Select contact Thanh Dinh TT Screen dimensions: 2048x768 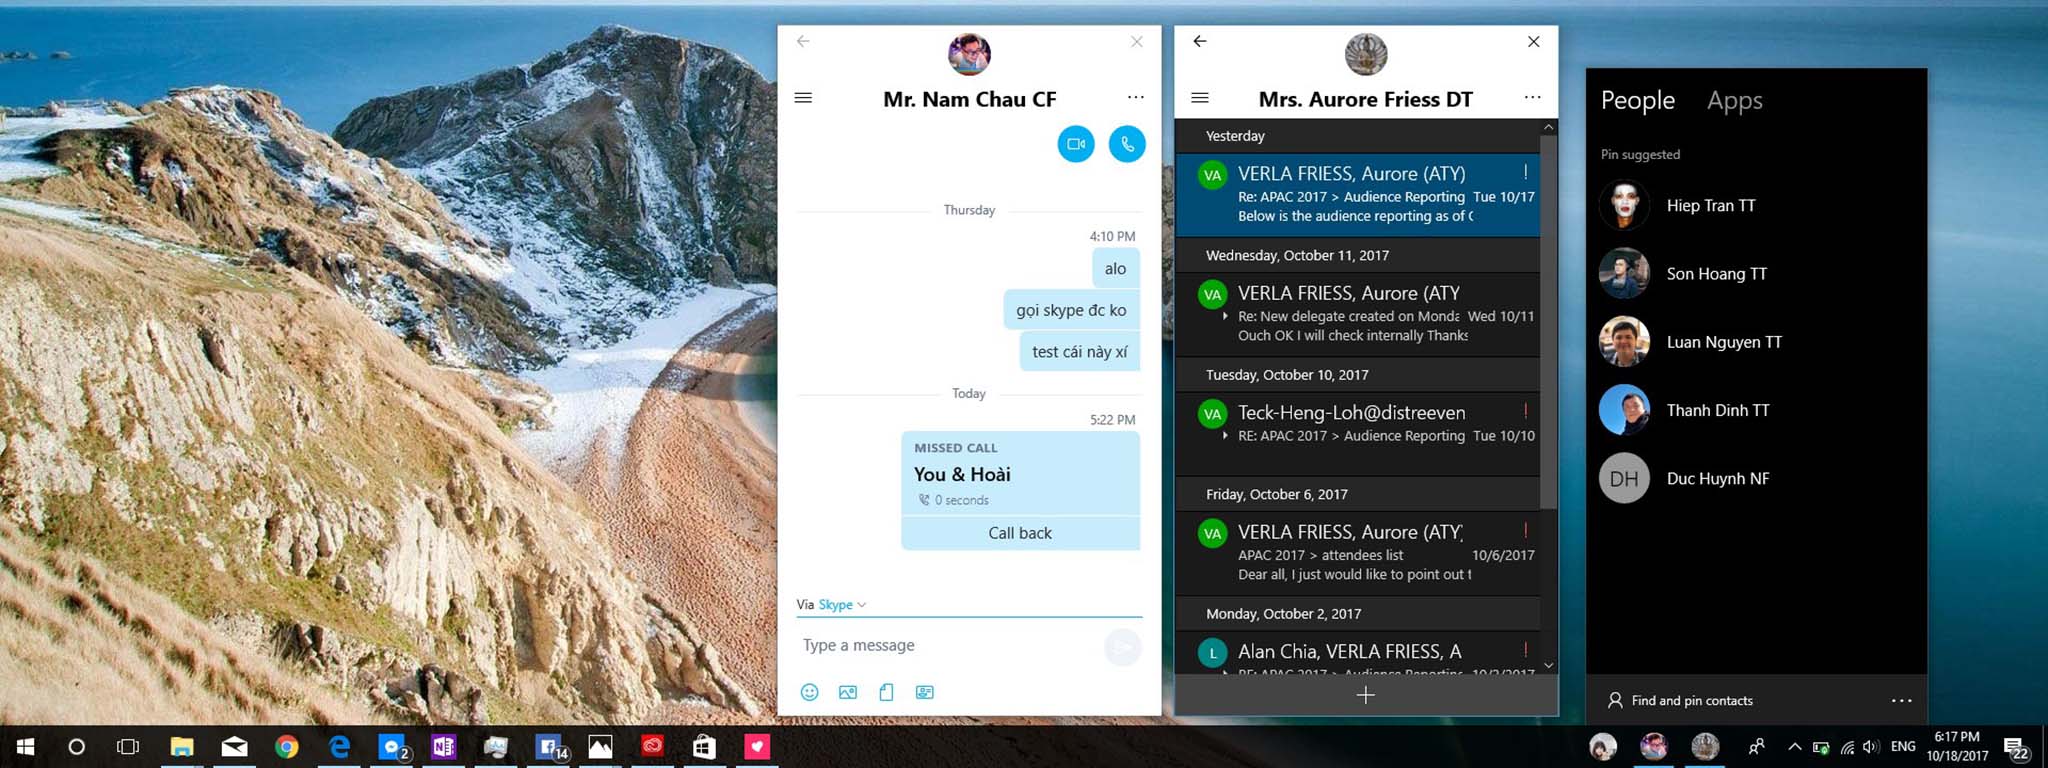[x=1756, y=410]
